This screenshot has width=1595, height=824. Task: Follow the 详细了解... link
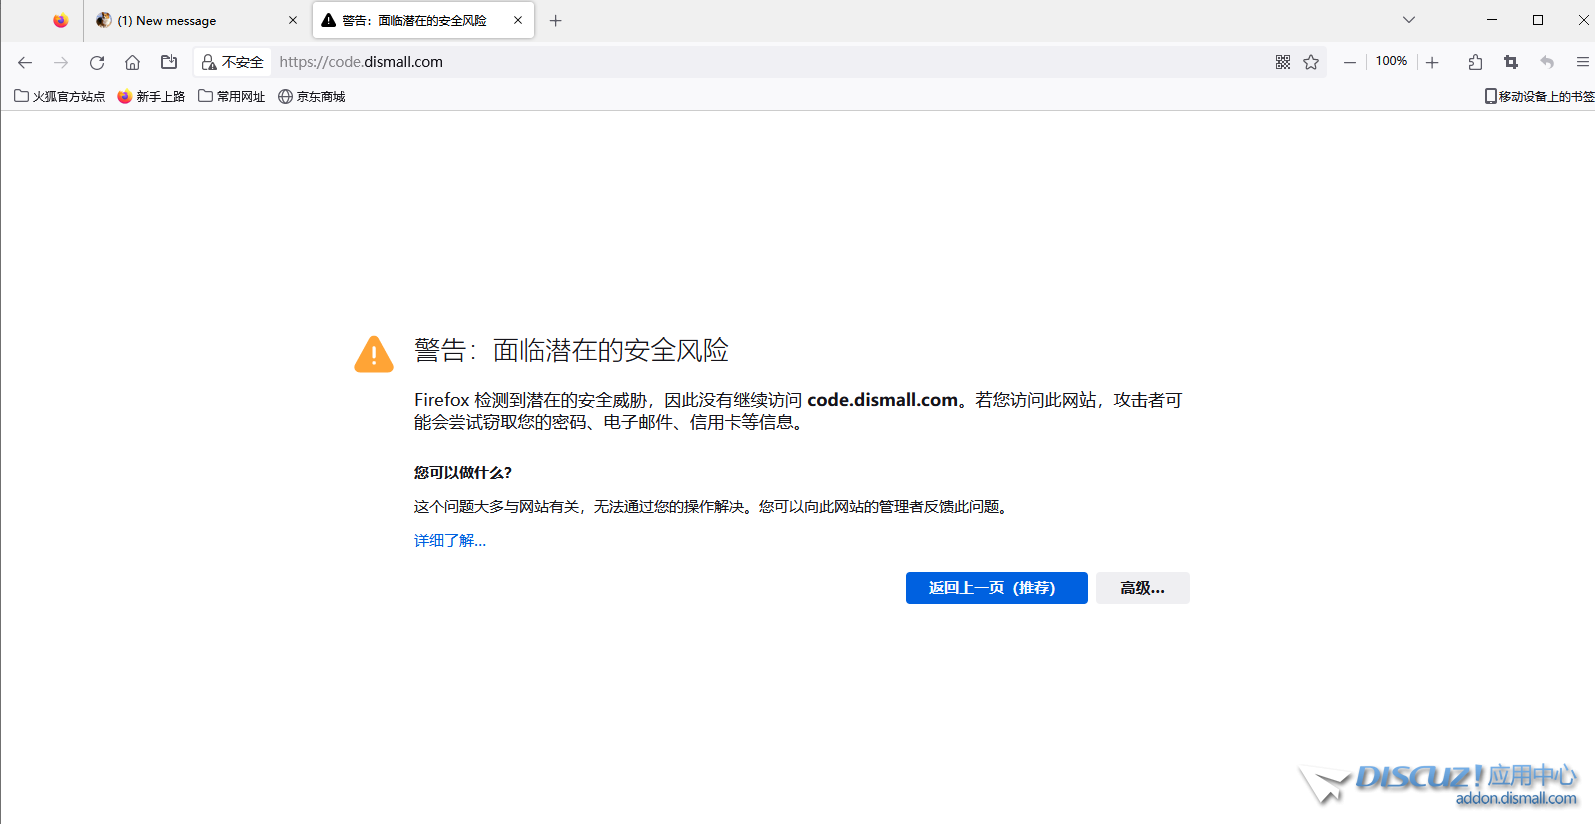[x=450, y=540]
